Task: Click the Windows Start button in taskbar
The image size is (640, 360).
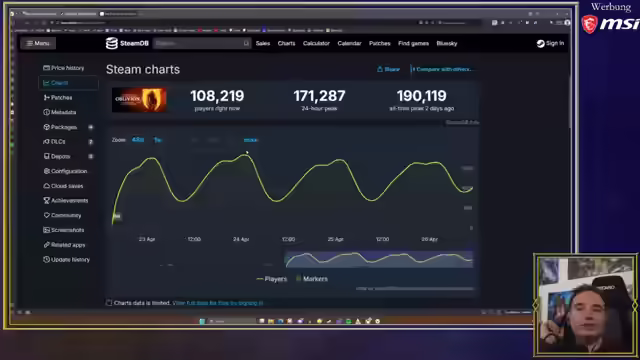Action: click(202, 321)
